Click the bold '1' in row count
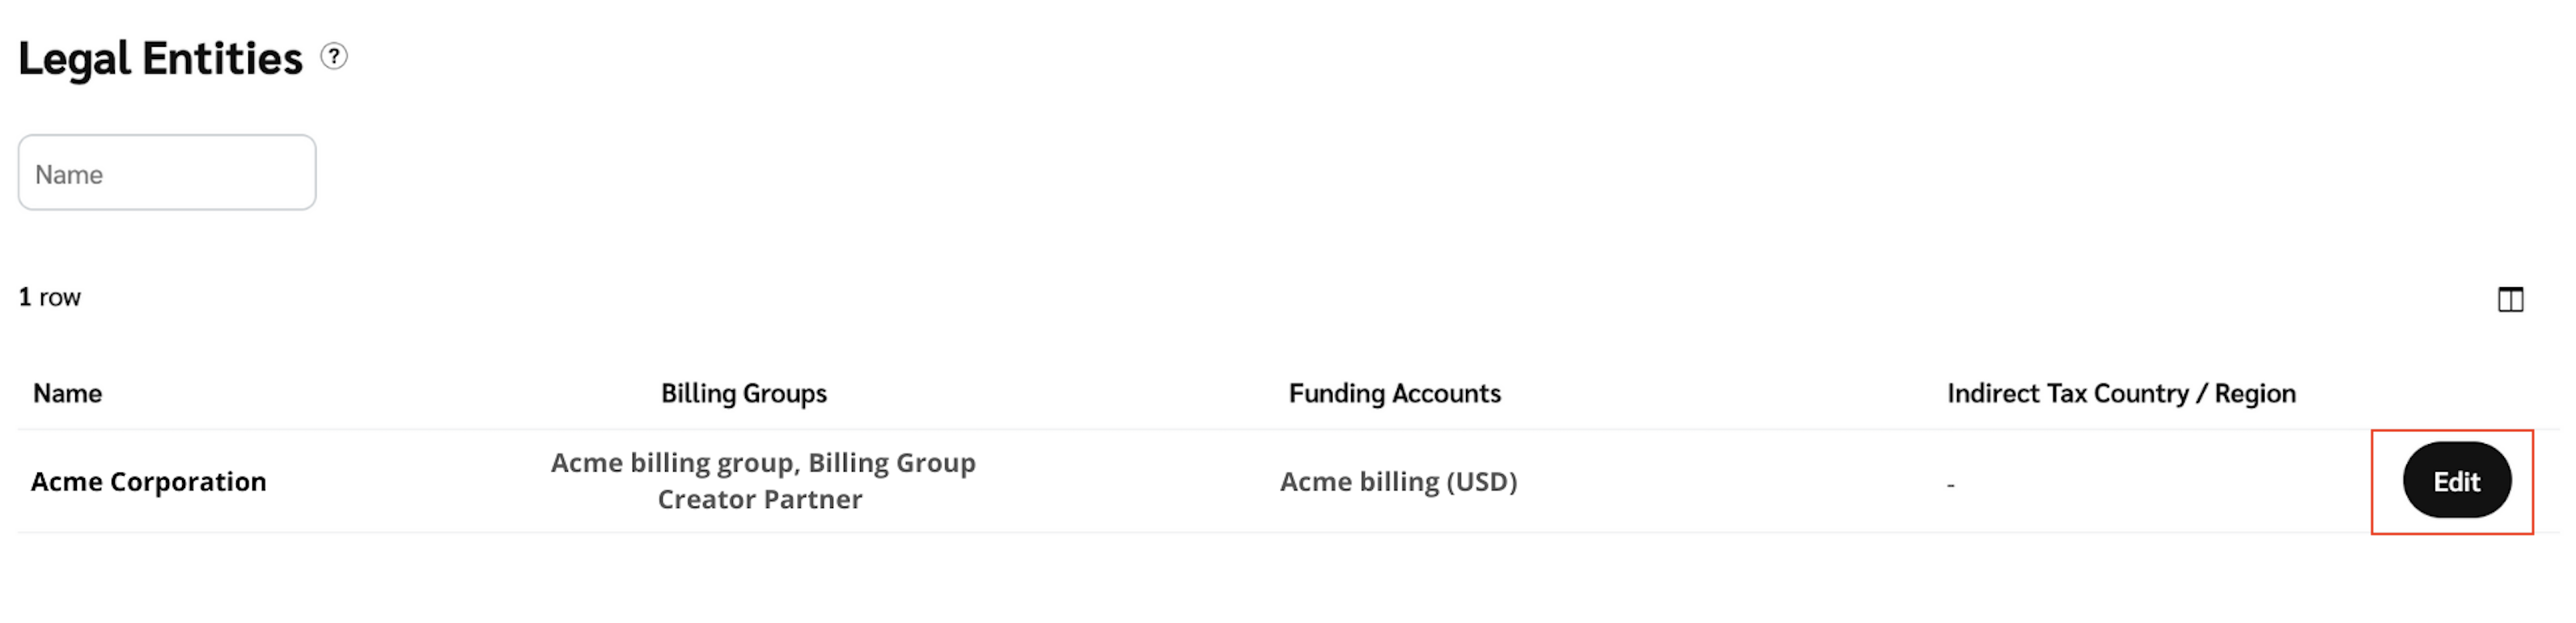Viewport: 2576px width, 623px height. click(25, 297)
